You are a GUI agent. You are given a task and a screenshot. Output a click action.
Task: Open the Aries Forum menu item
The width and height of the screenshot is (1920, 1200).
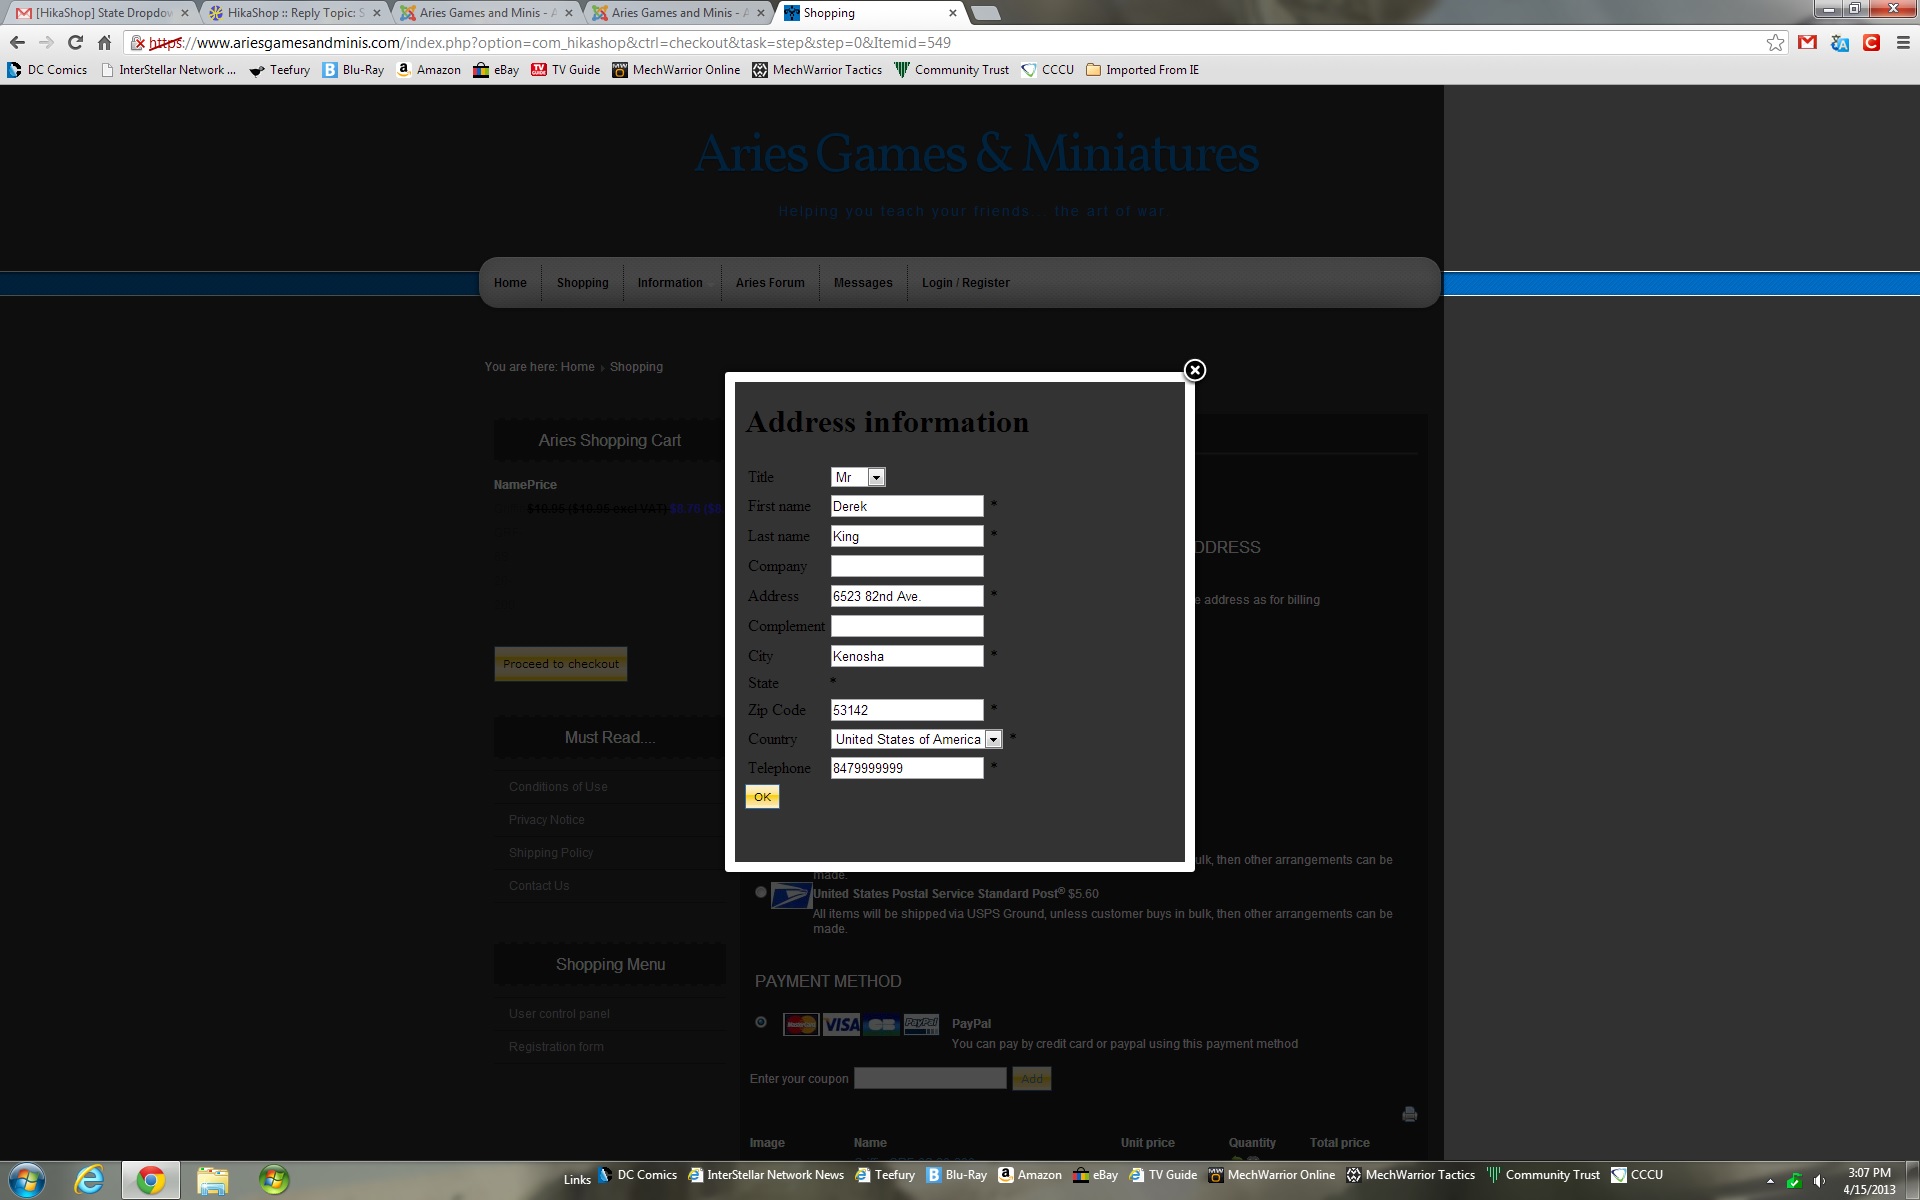769,283
